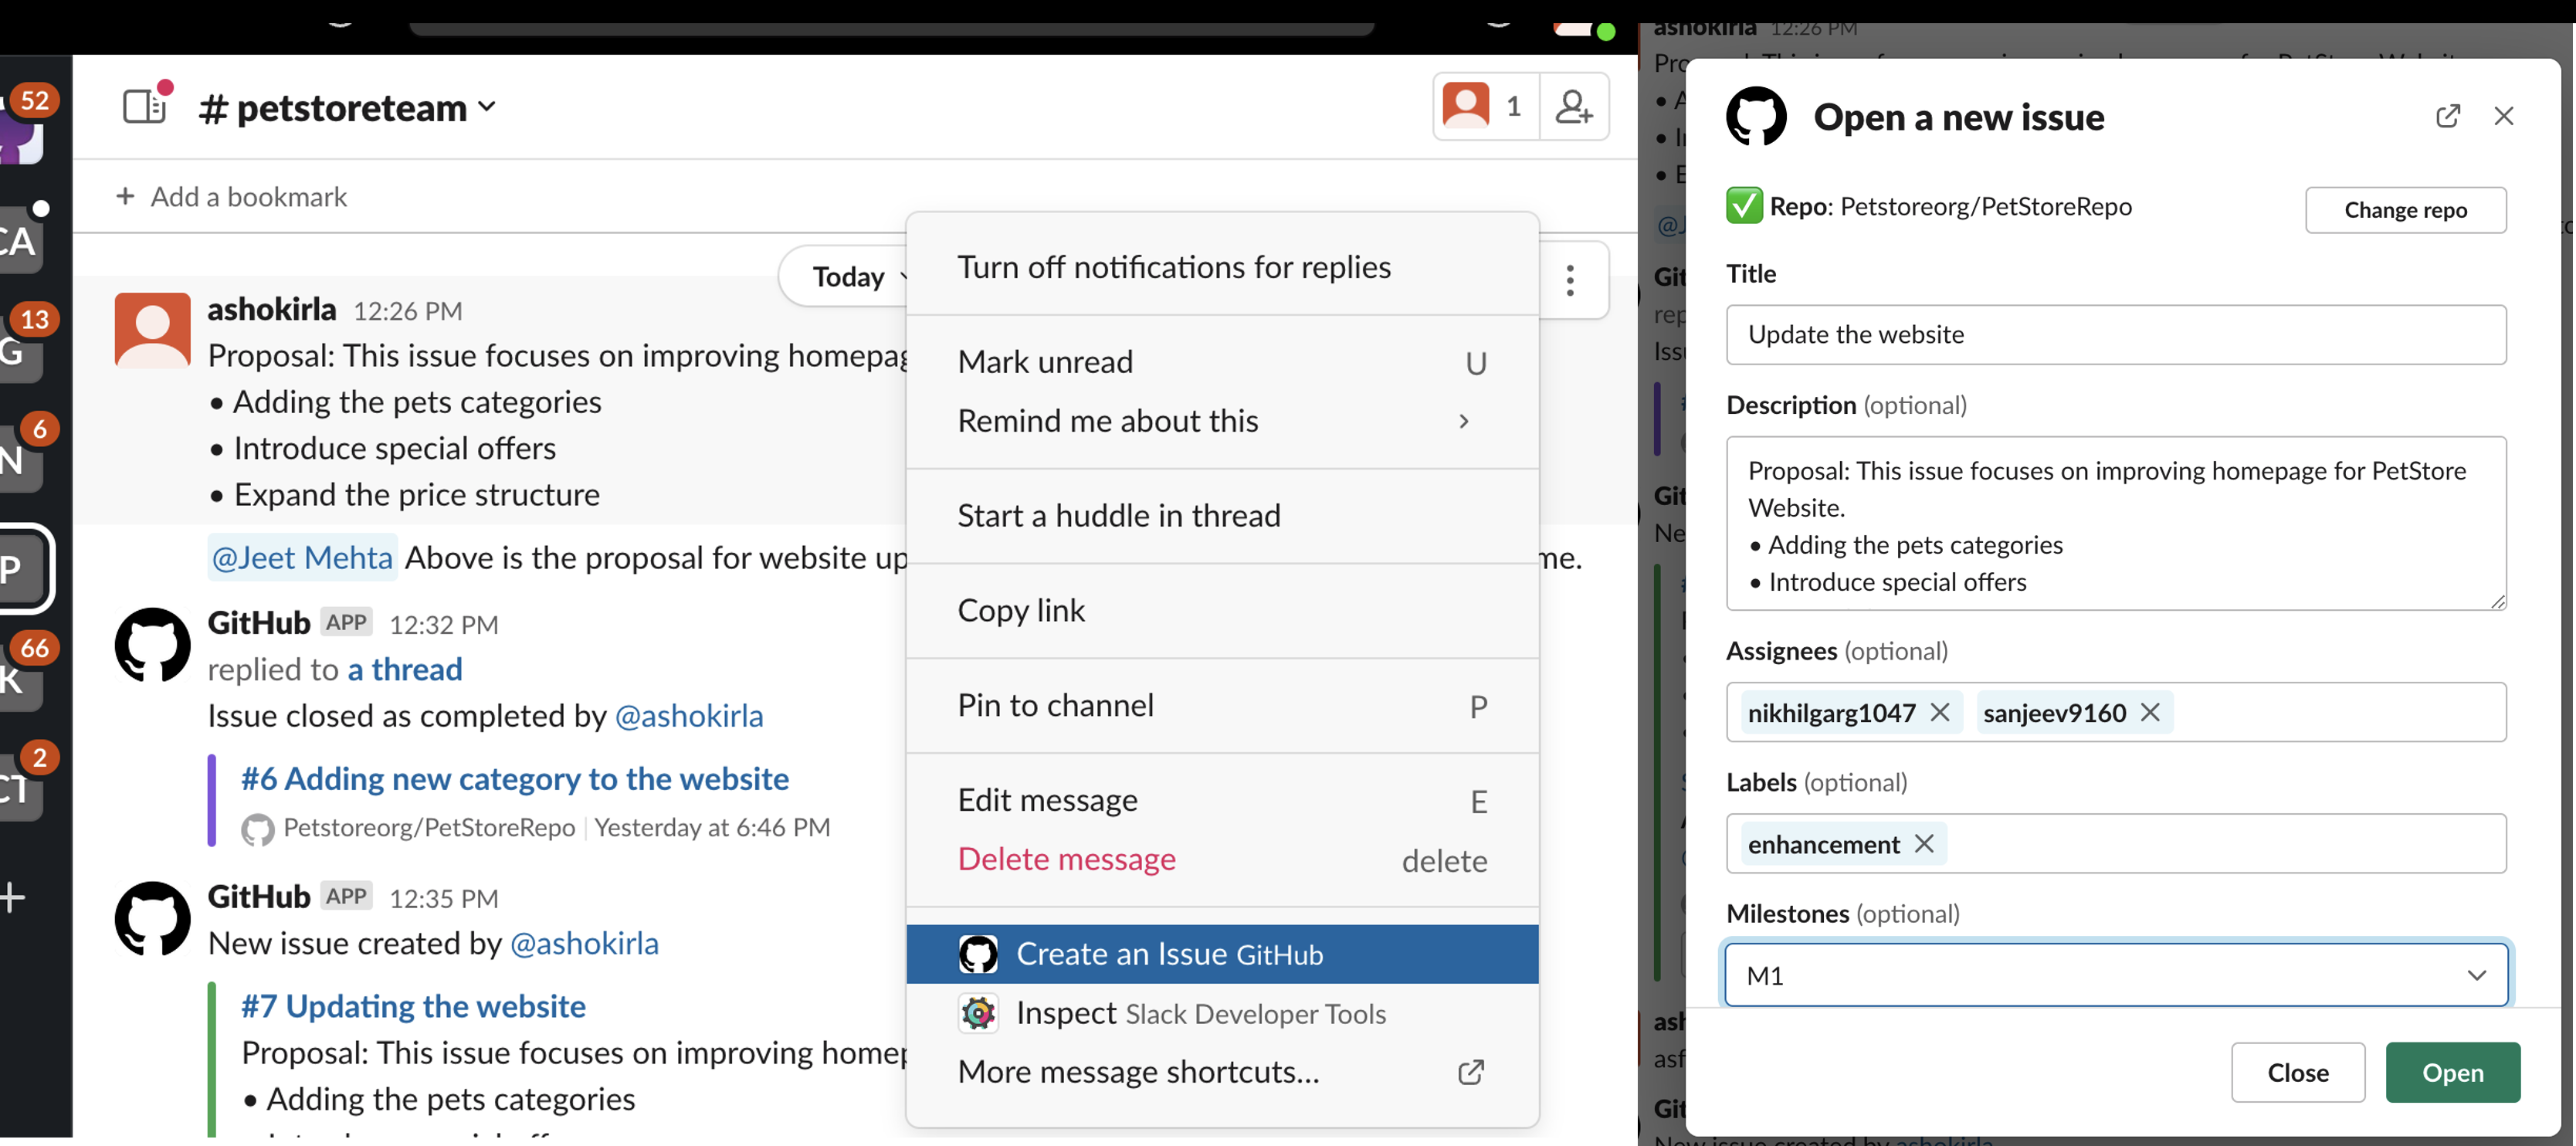Open the issue form in browser via external link icon
Screen dimensions: 2576x1146
click(x=2448, y=116)
